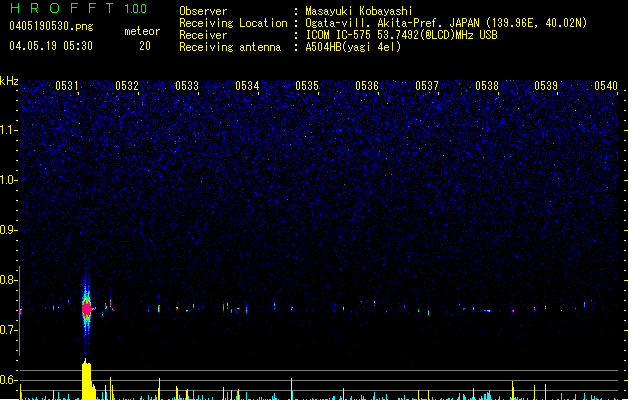The height and width of the screenshot is (400, 629).
Task: Click the 1.1 kHz axis label
Action: tap(9, 130)
